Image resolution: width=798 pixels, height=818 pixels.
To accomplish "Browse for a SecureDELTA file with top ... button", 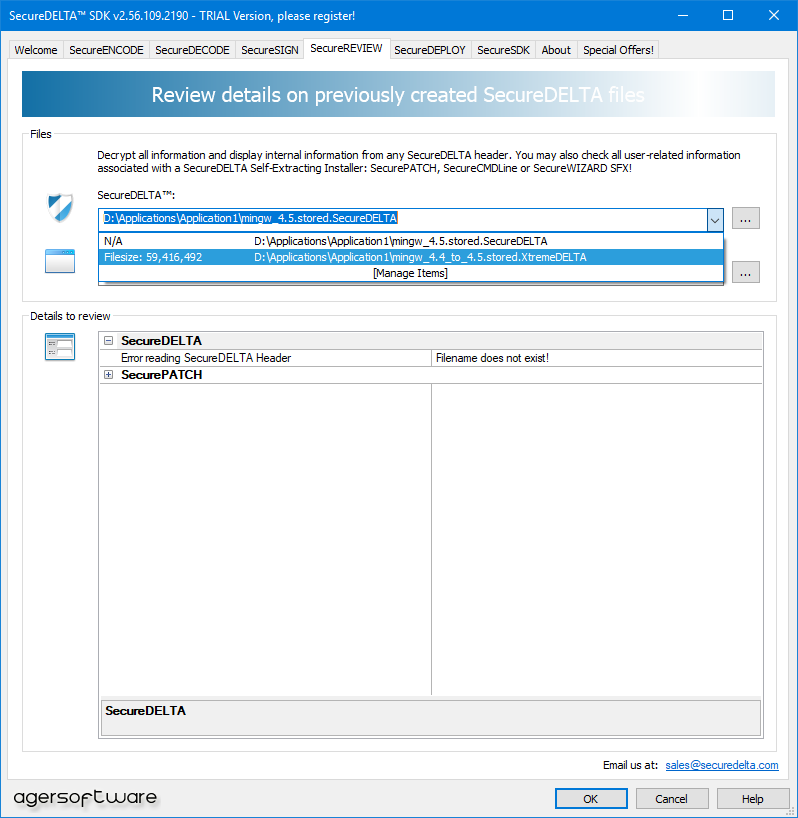I will click(745, 219).
